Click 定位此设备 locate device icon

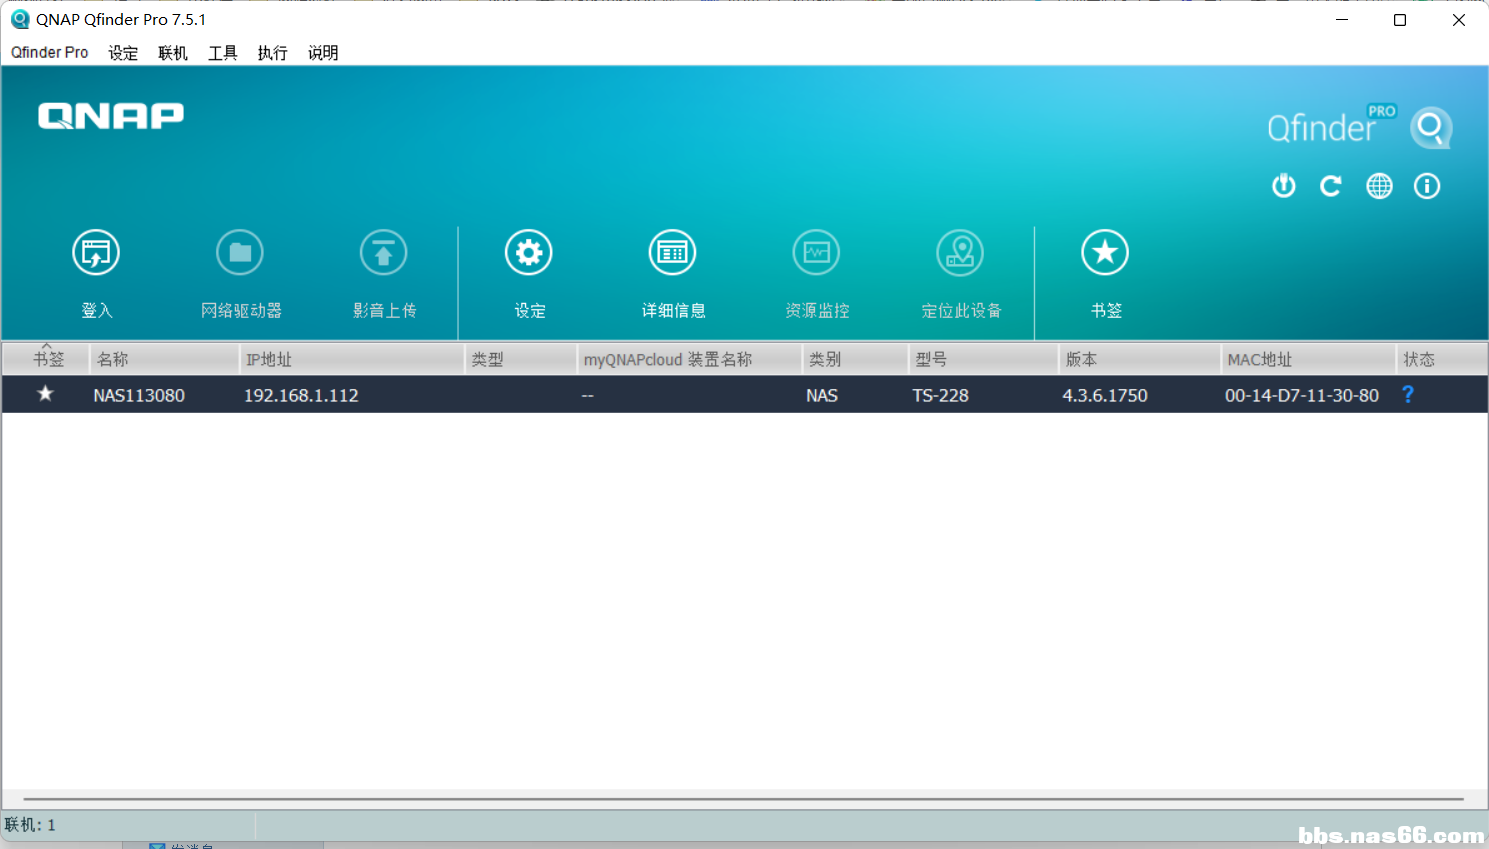point(960,253)
